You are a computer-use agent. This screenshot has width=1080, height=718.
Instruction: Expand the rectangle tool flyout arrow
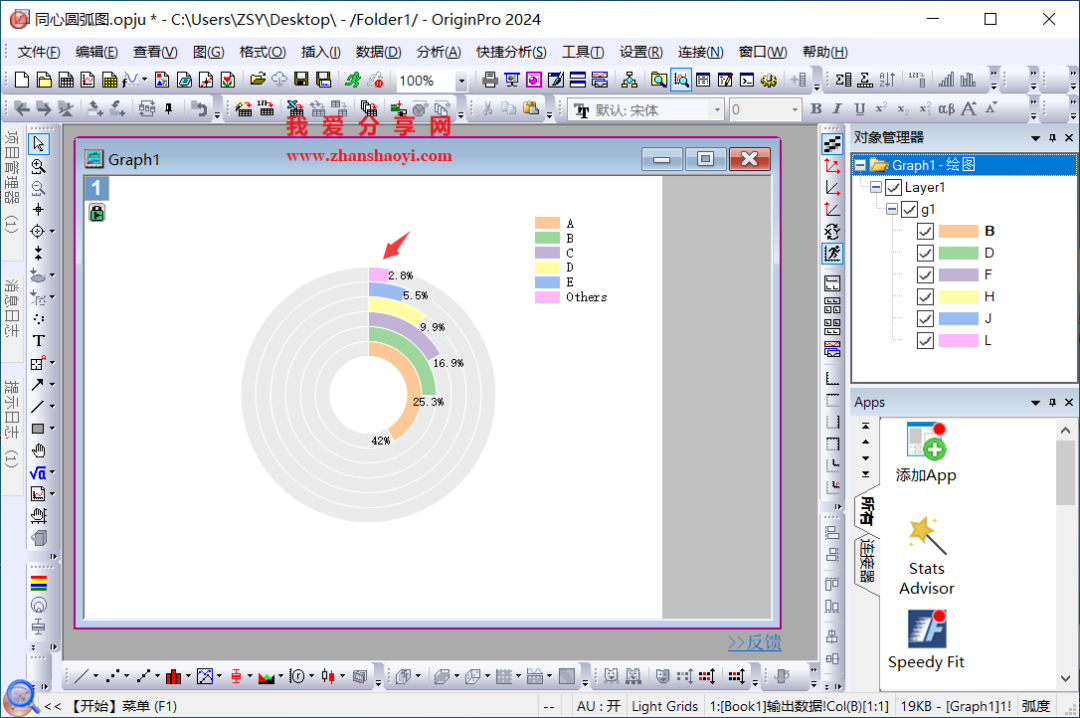pyautogui.click(x=52, y=429)
